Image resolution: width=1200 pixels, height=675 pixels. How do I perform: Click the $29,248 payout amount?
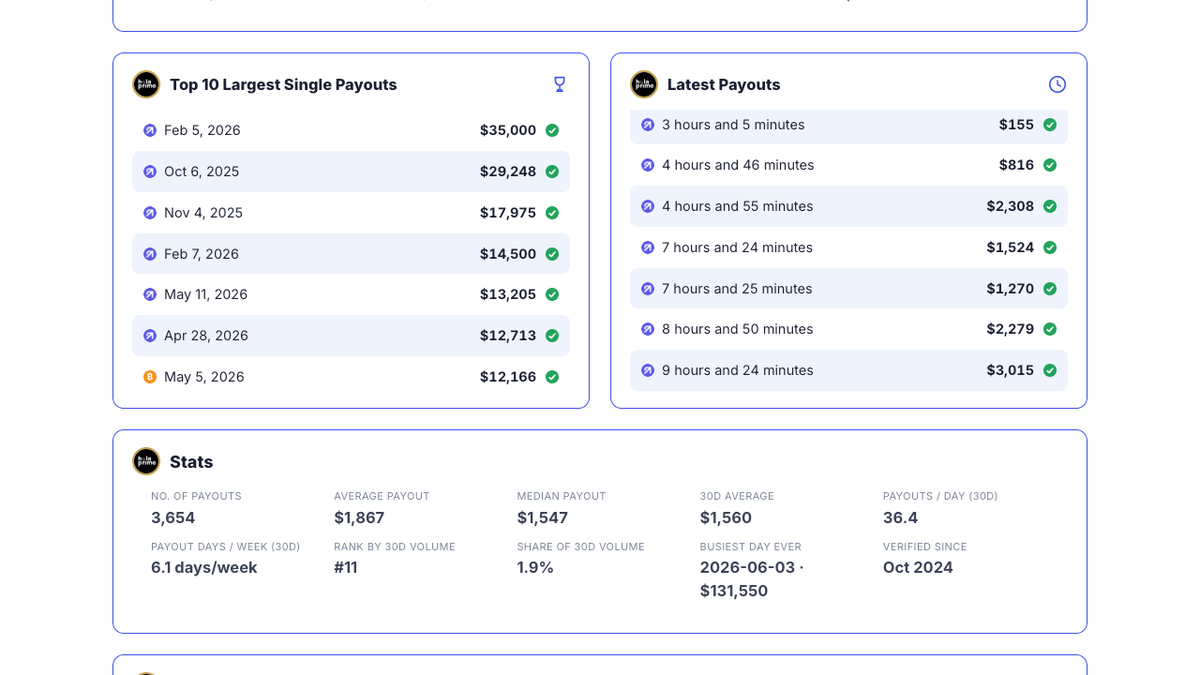(x=508, y=171)
